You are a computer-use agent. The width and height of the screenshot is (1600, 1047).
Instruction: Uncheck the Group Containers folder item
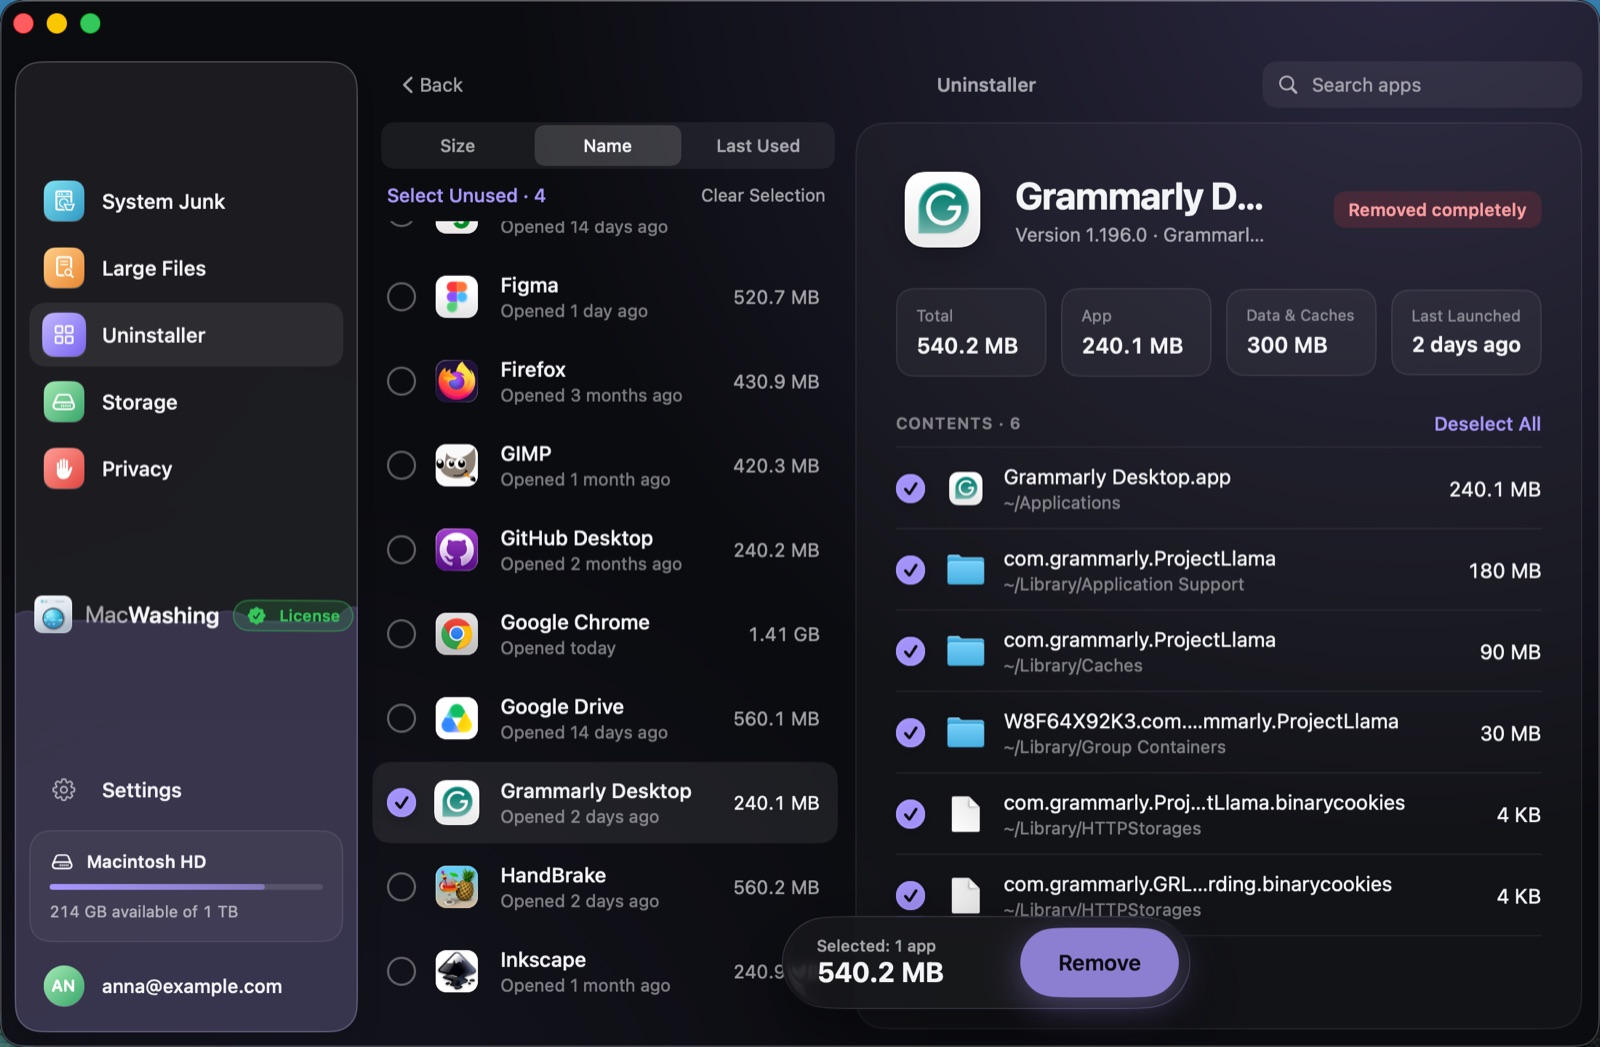click(x=910, y=733)
